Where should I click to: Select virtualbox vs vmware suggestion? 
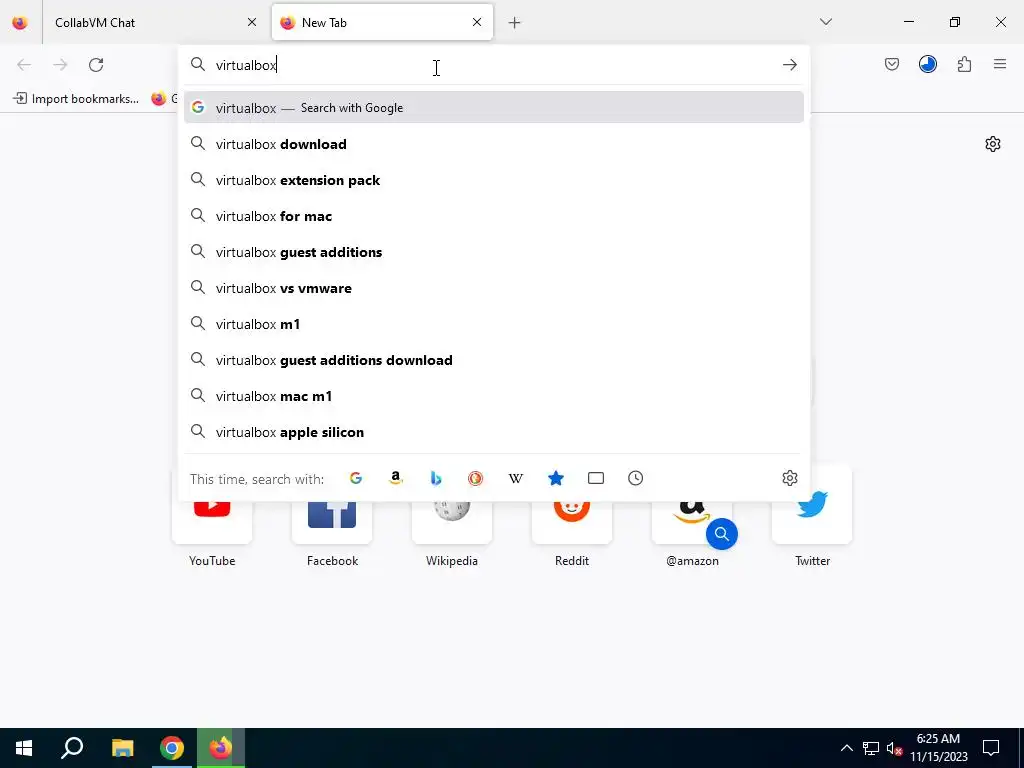coord(493,287)
